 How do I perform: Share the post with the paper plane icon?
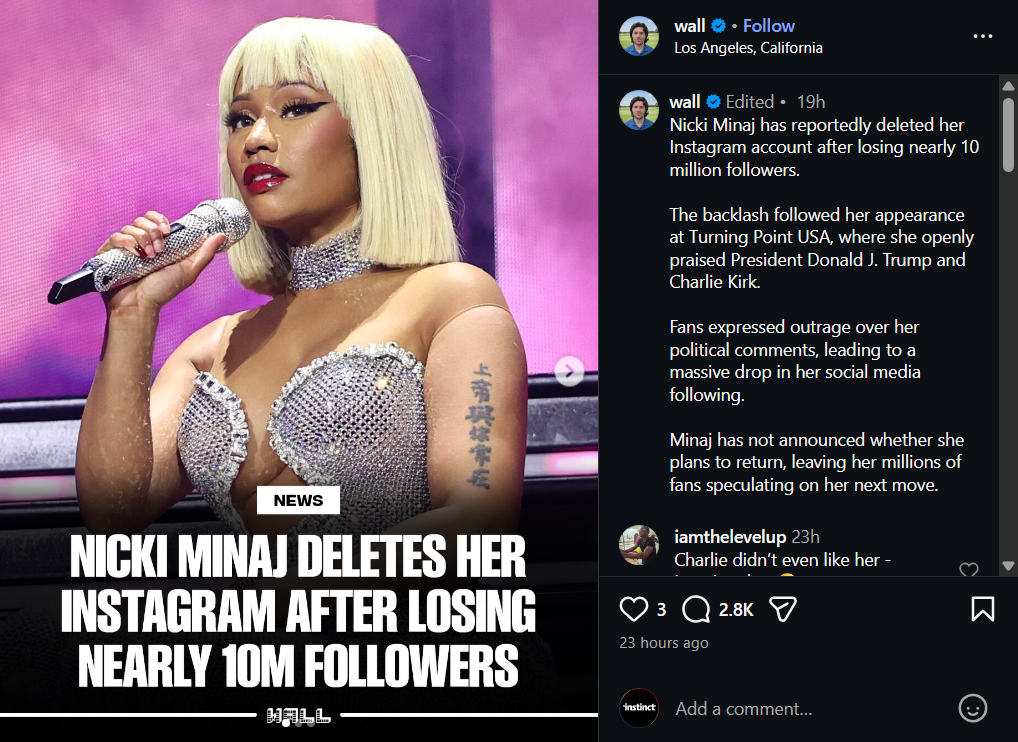[782, 608]
